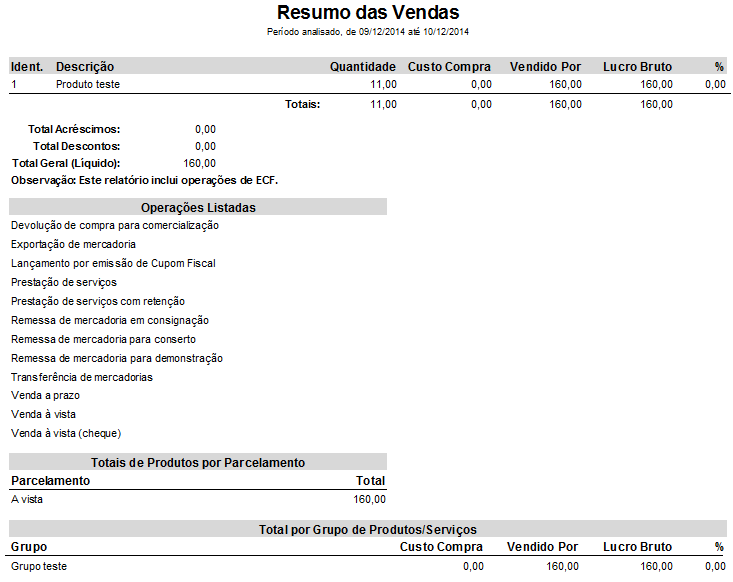
Task: Select the Venda à vista (cheque) entry
Action: pos(65,433)
